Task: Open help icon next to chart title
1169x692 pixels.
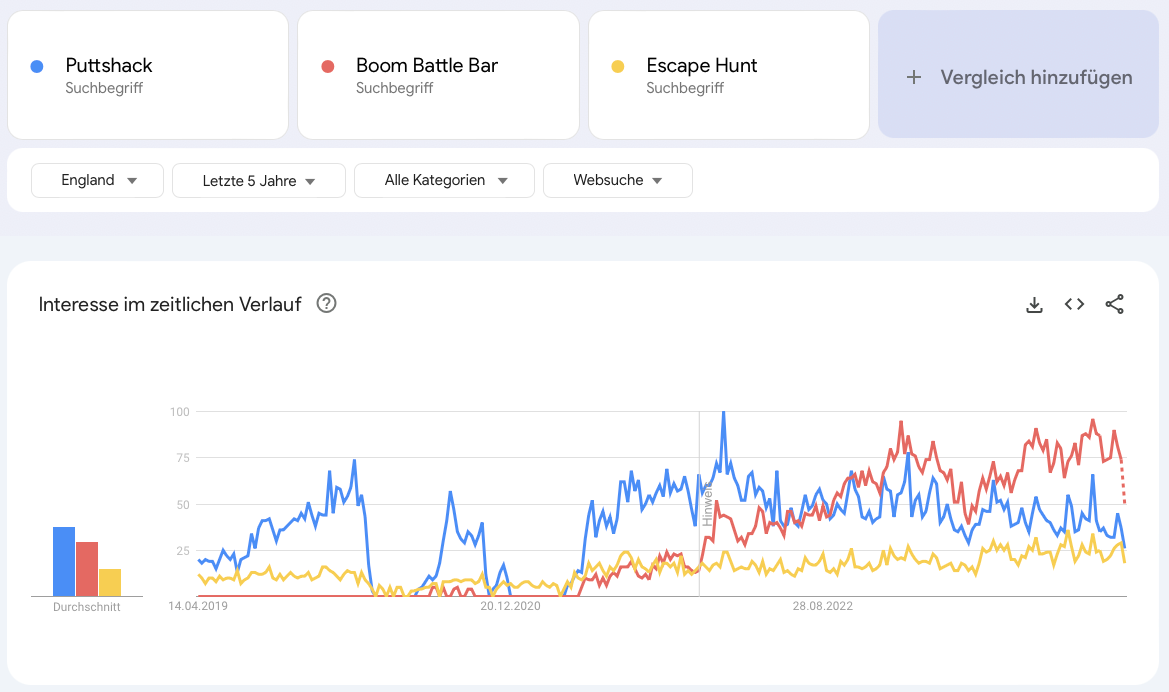Action: pos(326,304)
